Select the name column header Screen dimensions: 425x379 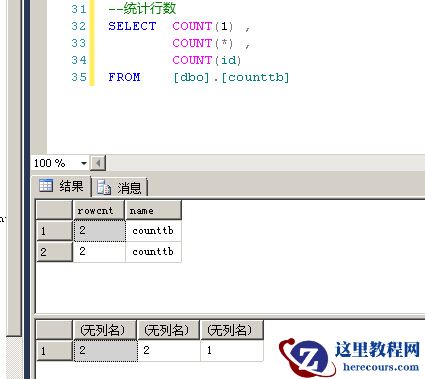[153, 210]
